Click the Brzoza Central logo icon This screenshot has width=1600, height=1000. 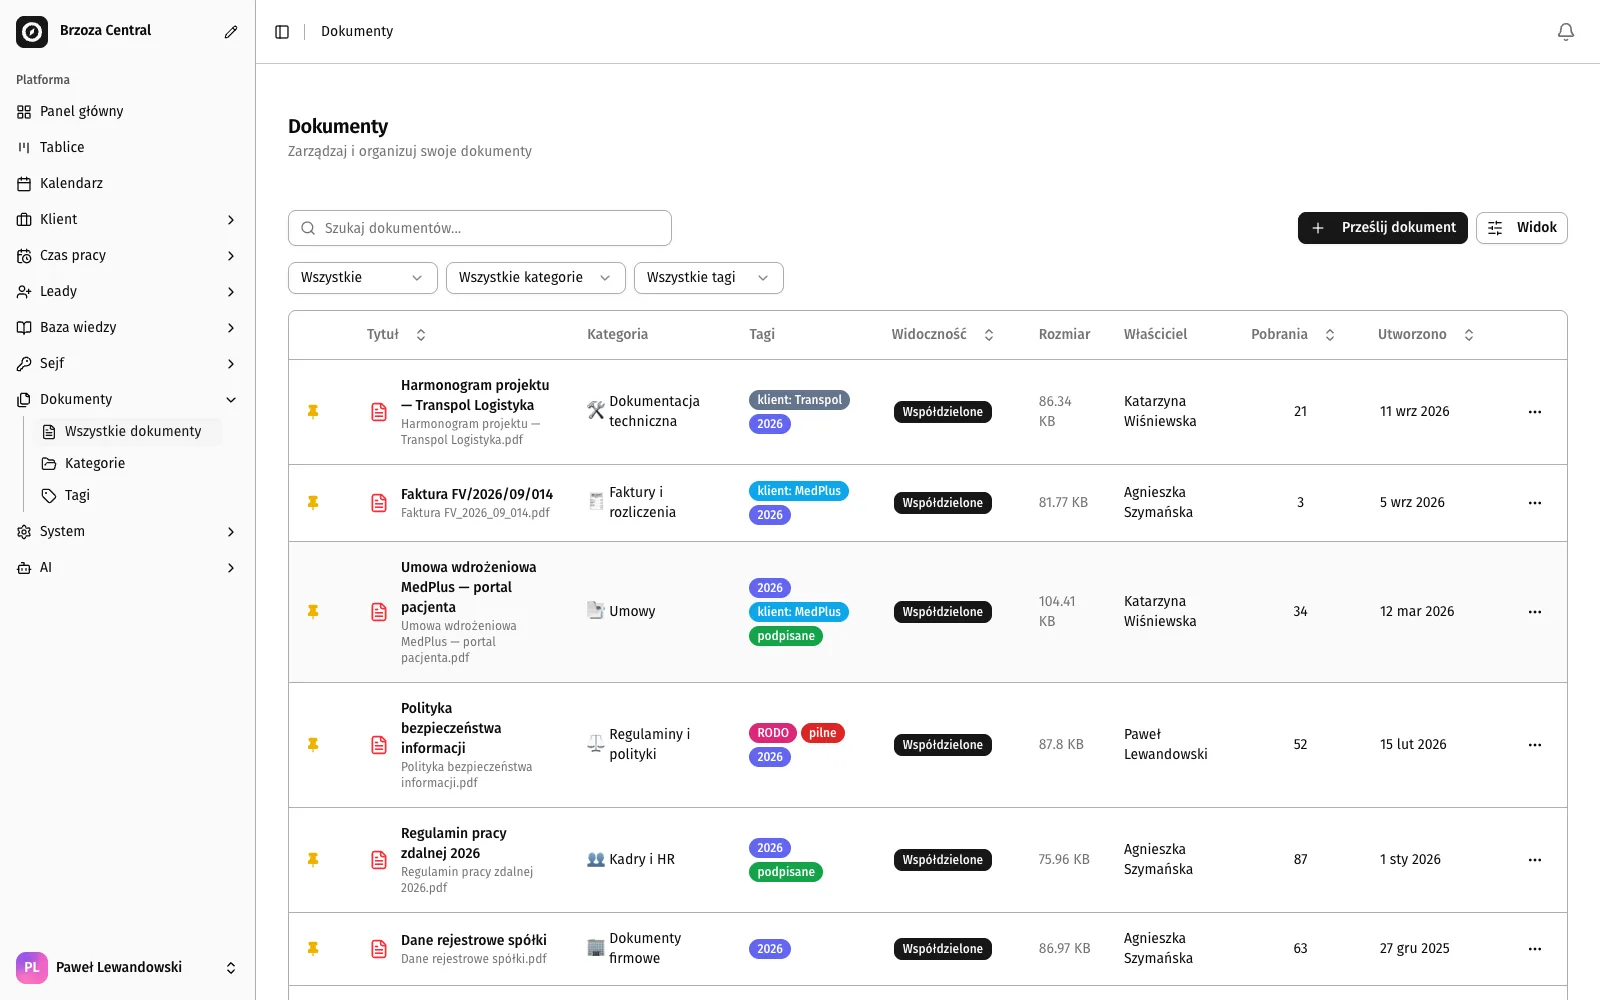point(32,32)
